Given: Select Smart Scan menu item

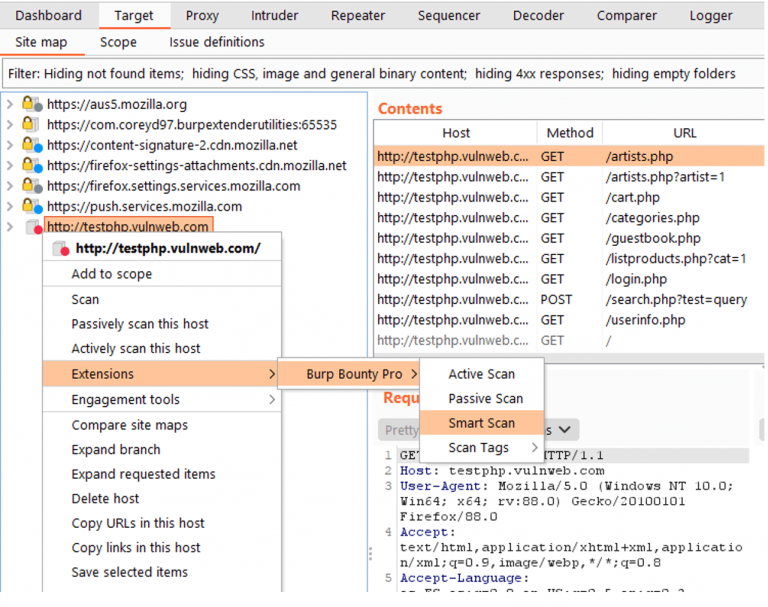Looking at the screenshot, I should [x=482, y=423].
